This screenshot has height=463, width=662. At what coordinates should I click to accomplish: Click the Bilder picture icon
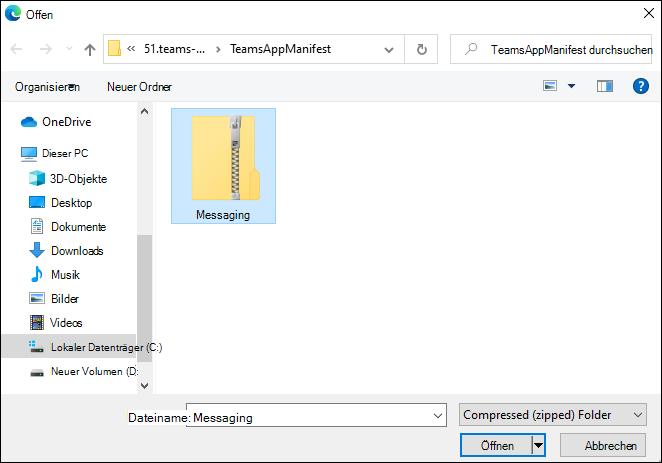(x=37, y=298)
